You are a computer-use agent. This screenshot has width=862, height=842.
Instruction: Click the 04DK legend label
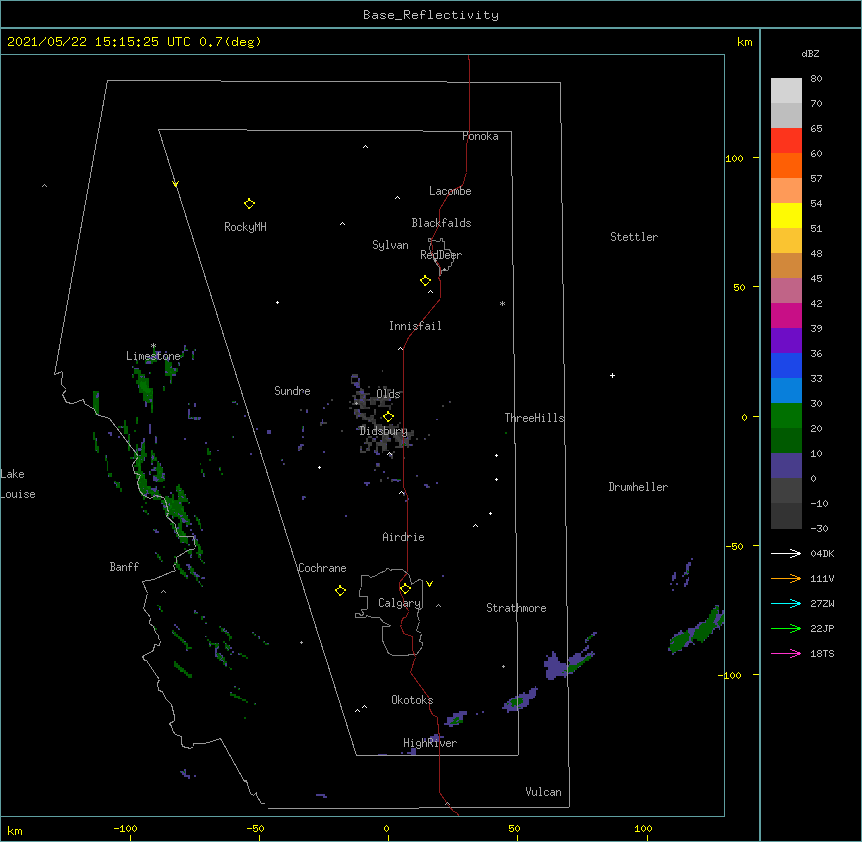point(822,553)
